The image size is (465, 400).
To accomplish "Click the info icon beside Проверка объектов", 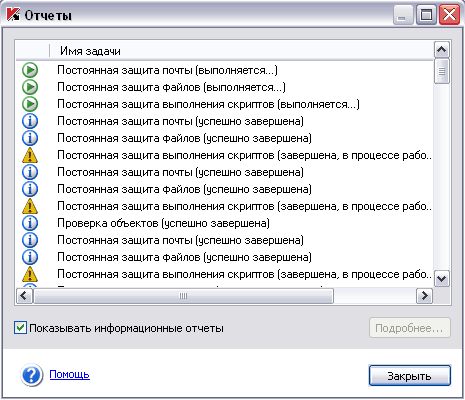I will pos(30,223).
